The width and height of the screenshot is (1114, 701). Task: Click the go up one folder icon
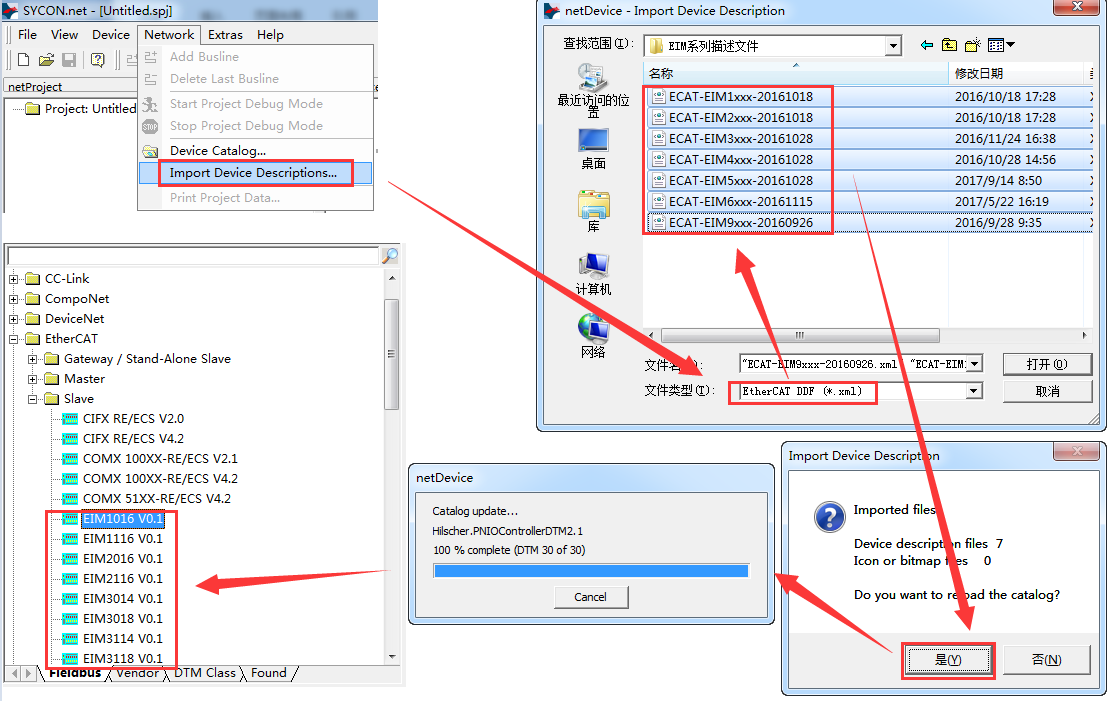coord(948,45)
